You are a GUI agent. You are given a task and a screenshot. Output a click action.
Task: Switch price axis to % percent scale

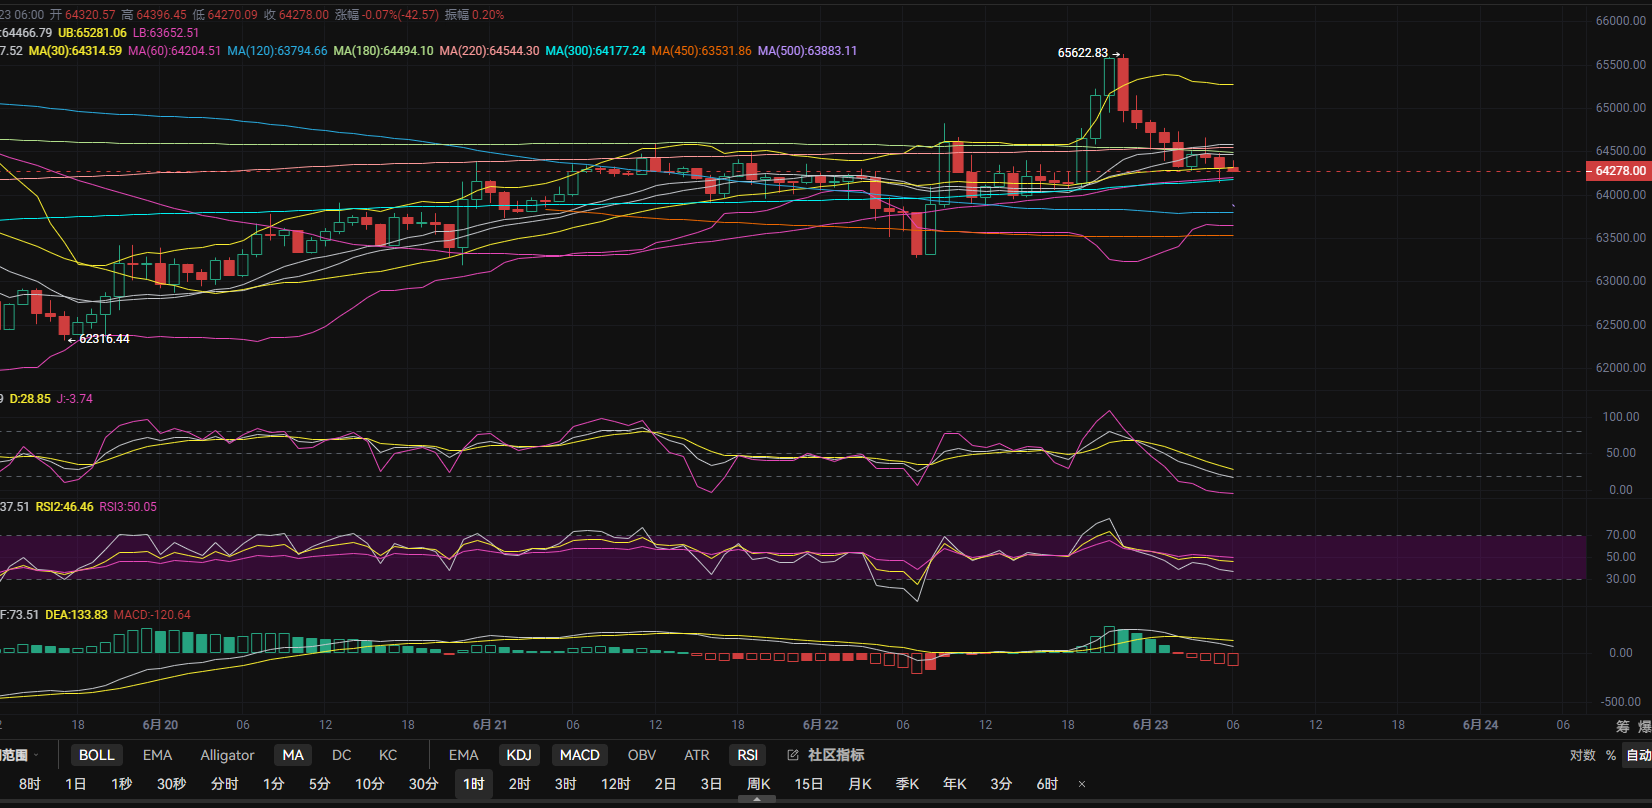(x=1611, y=755)
